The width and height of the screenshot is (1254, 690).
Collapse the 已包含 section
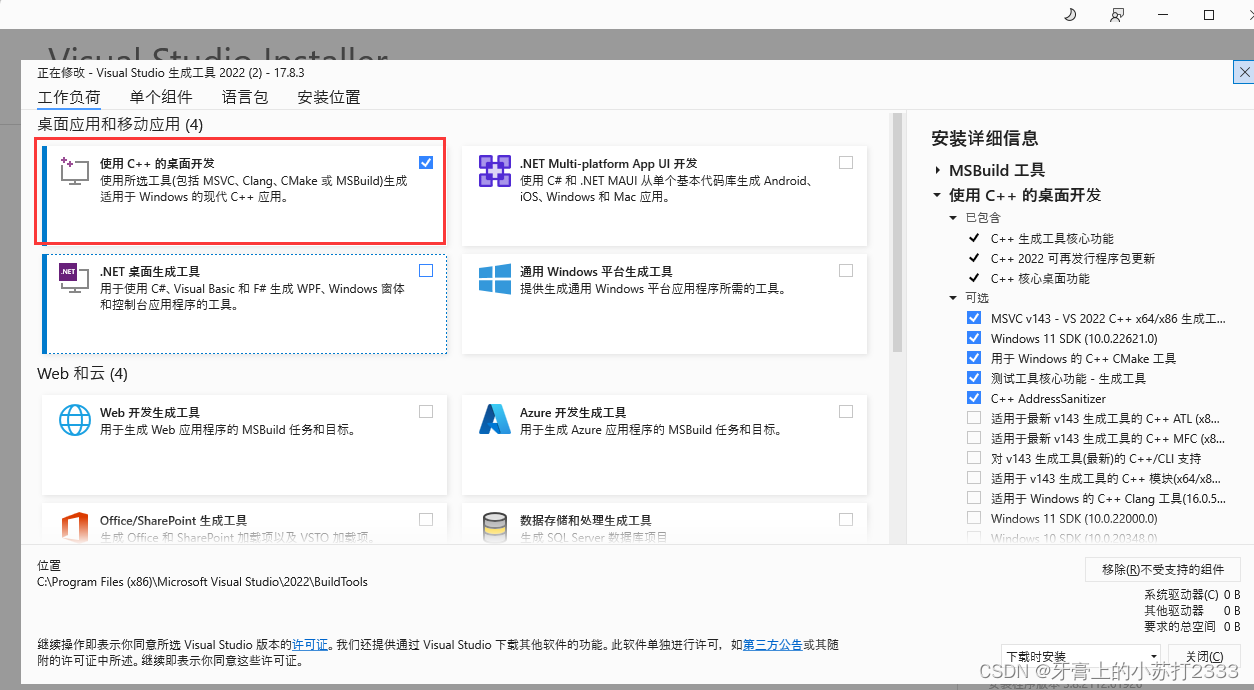pos(953,218)
